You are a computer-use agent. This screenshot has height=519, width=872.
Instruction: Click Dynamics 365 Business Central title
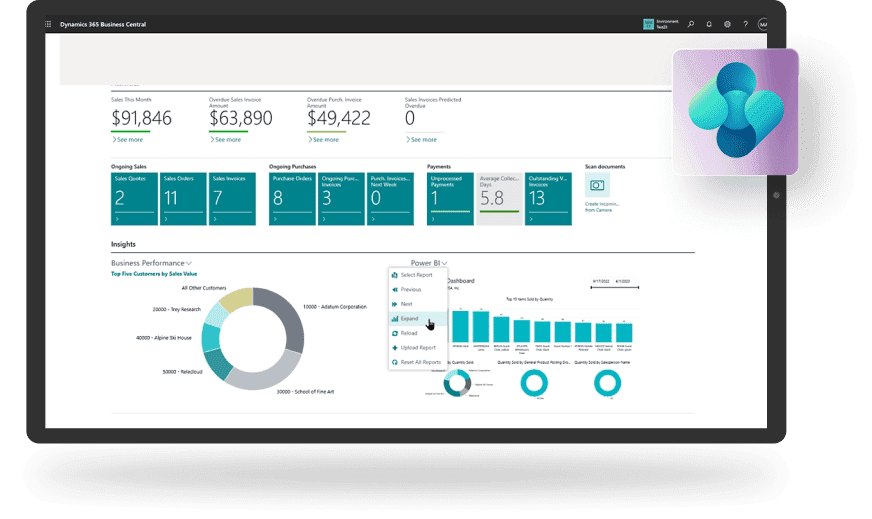(103, 24)
